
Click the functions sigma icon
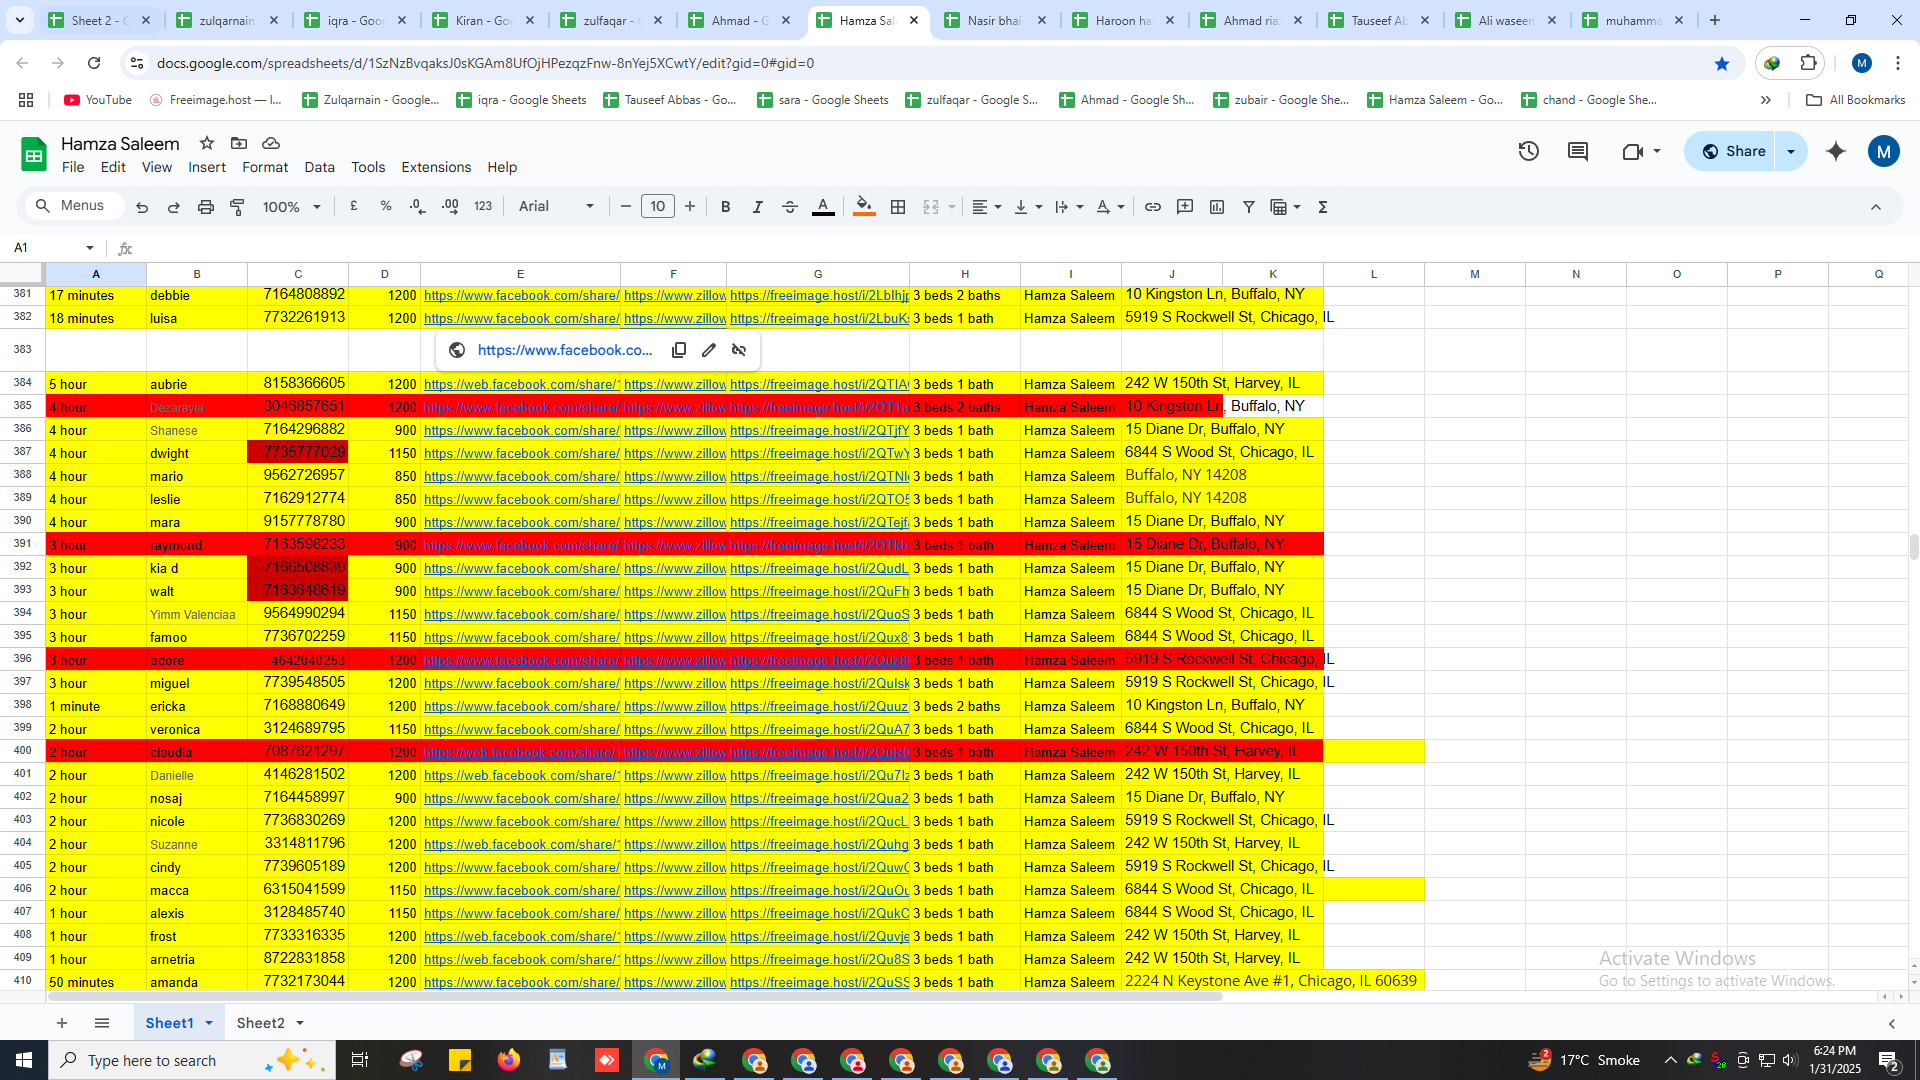point(1323,207)
